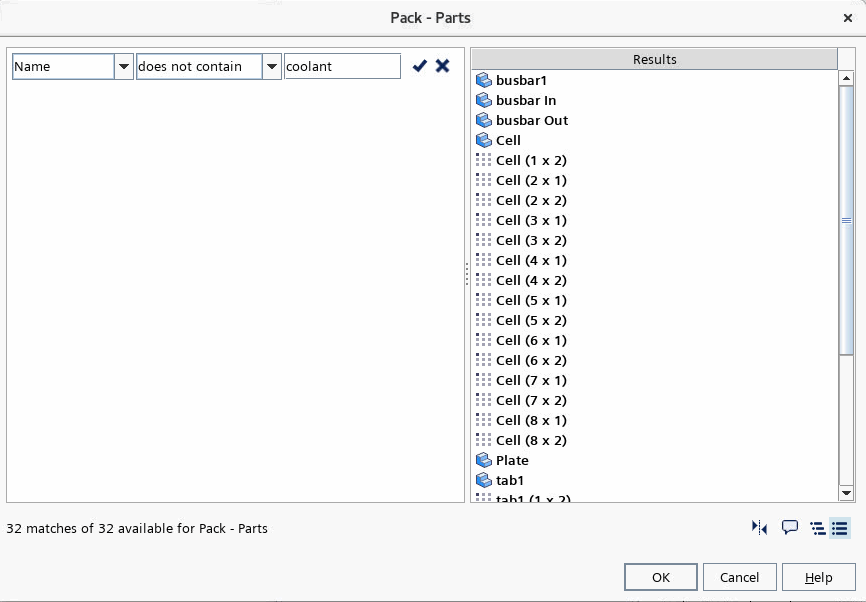Click the mirror/split view icon

pyautogui.click(x=759, y=528)
